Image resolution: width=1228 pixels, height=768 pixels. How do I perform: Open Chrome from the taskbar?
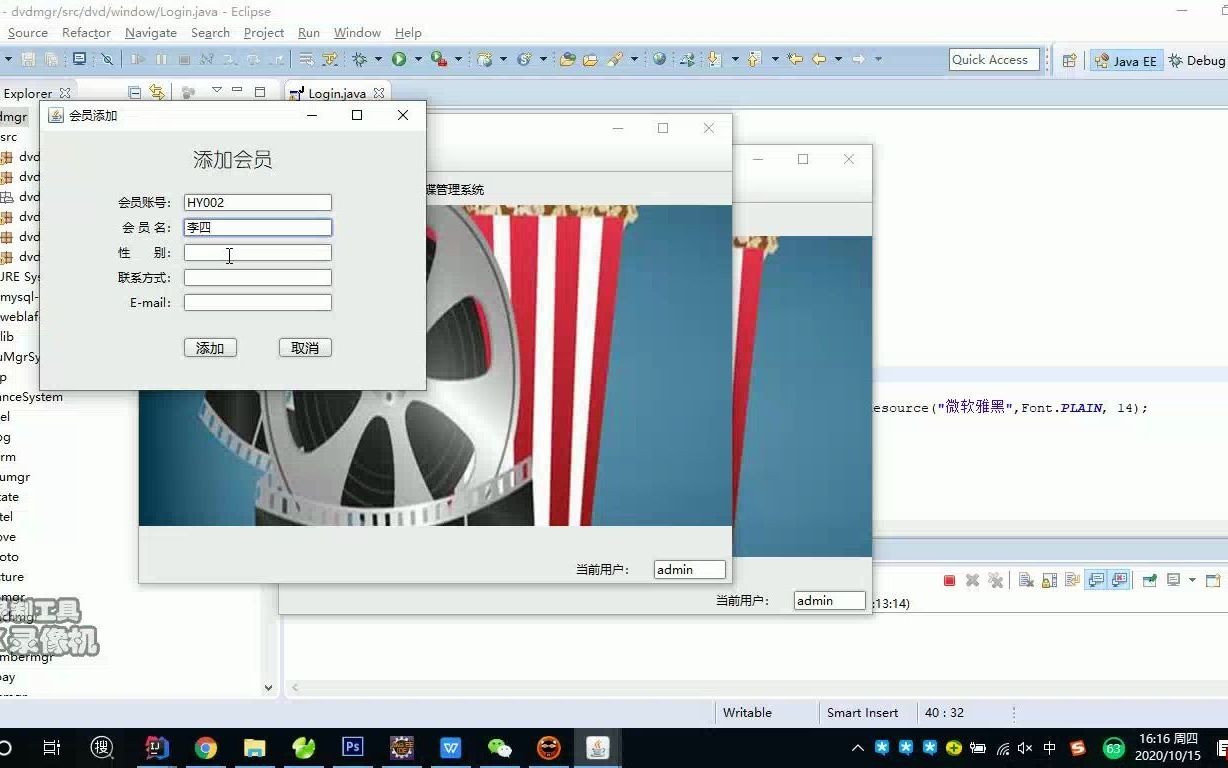204,747
